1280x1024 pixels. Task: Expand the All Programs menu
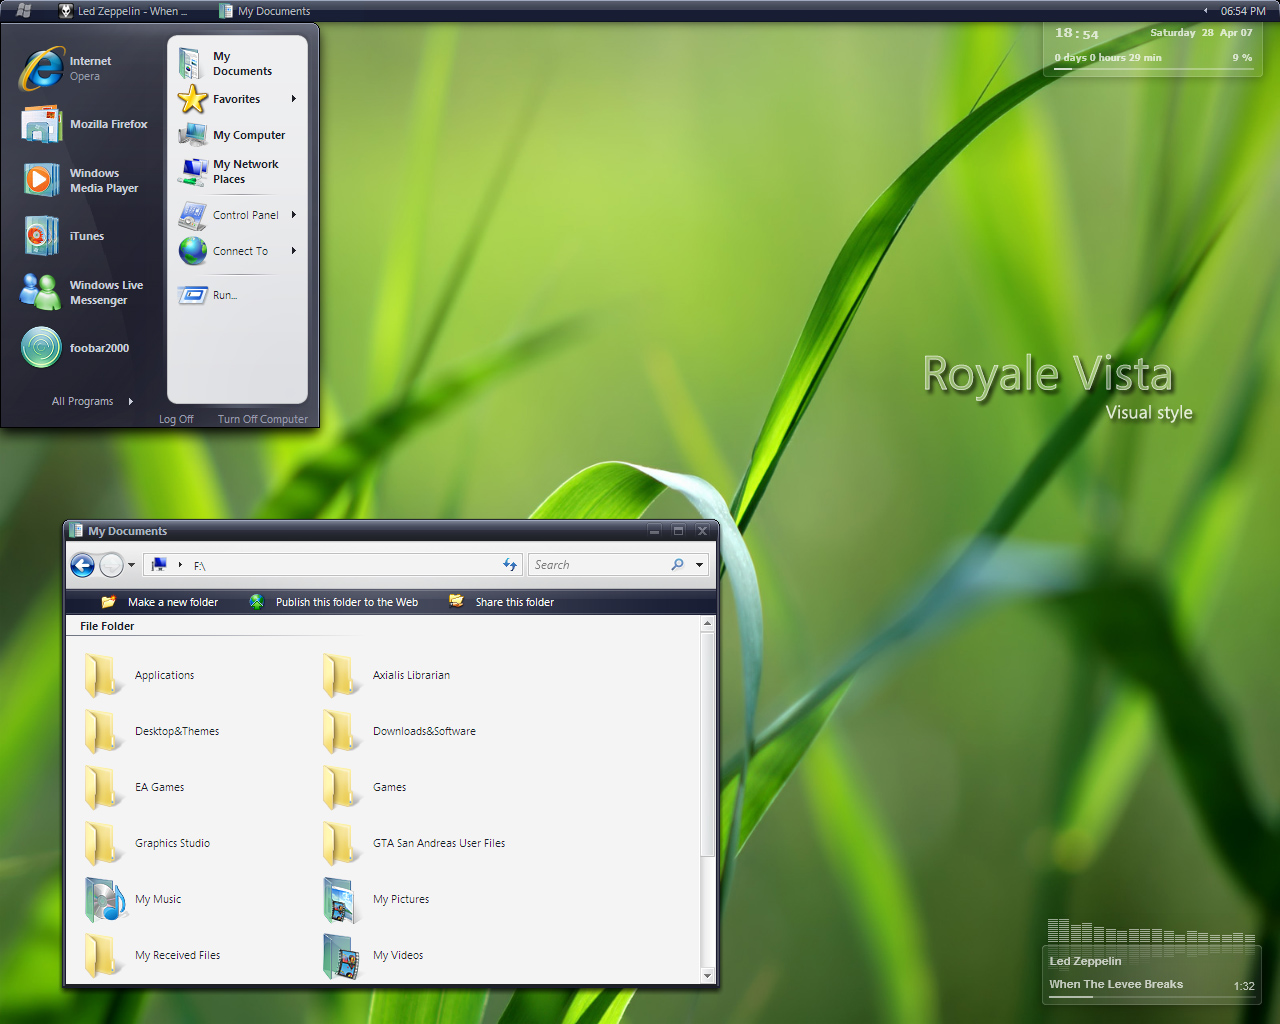click(x=82, y=401)
